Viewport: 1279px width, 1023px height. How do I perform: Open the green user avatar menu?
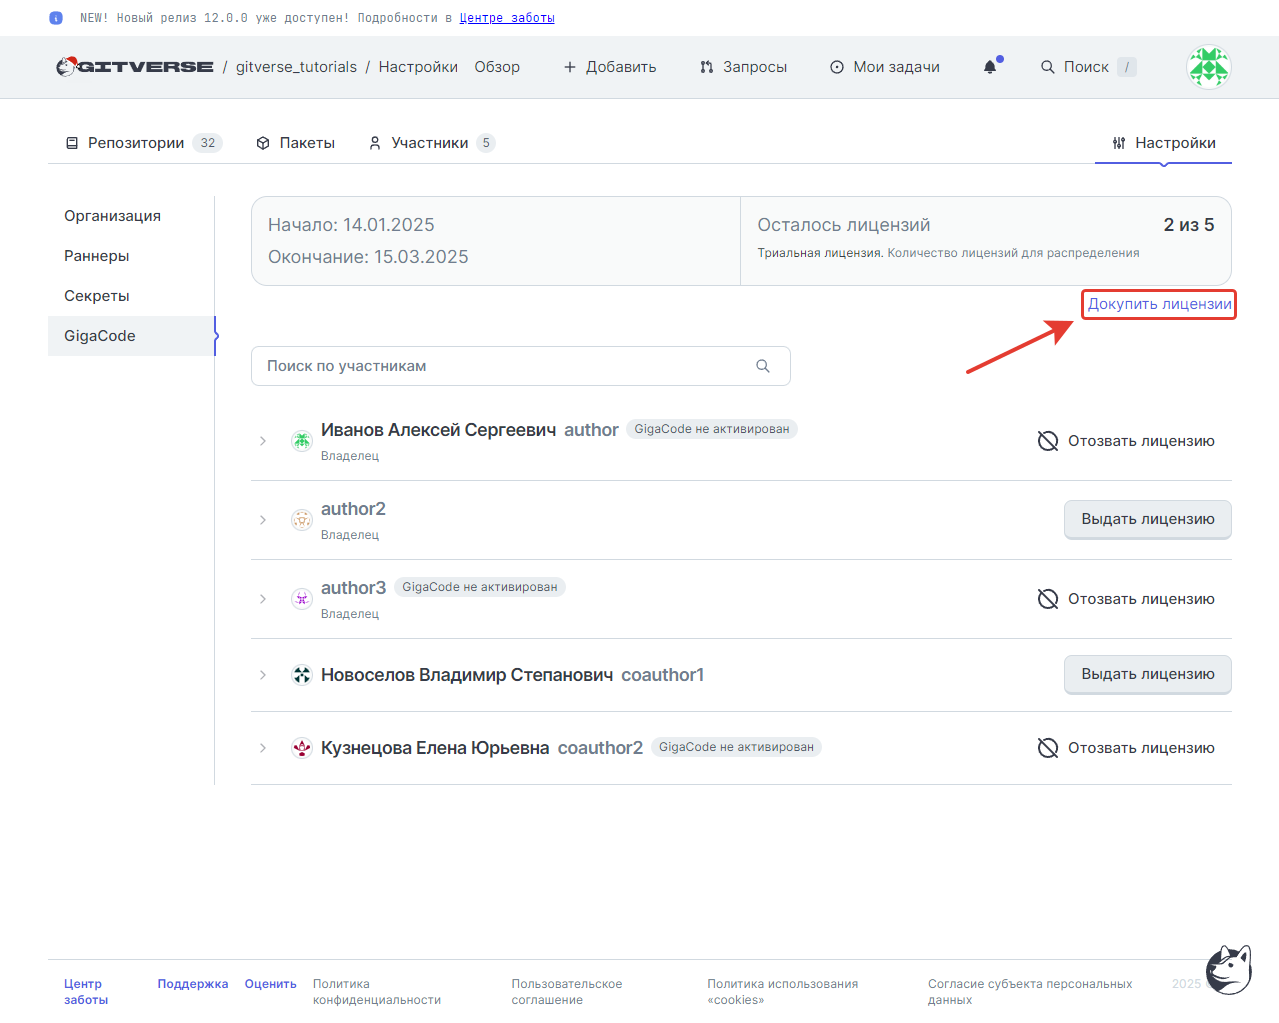1208,67
